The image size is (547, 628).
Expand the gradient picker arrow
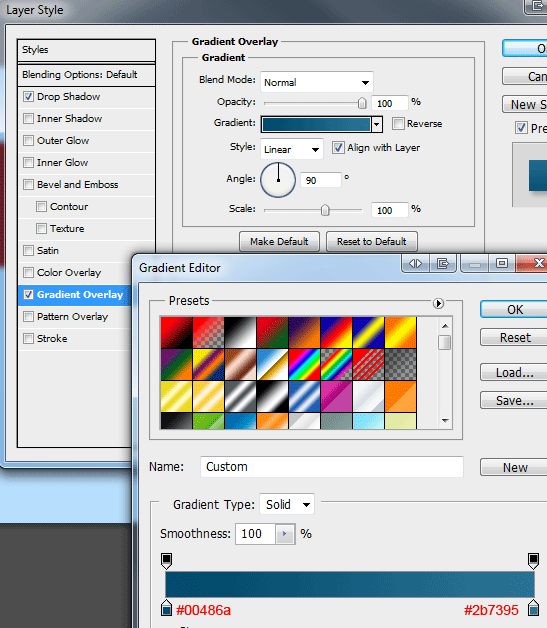coord(376,125)
